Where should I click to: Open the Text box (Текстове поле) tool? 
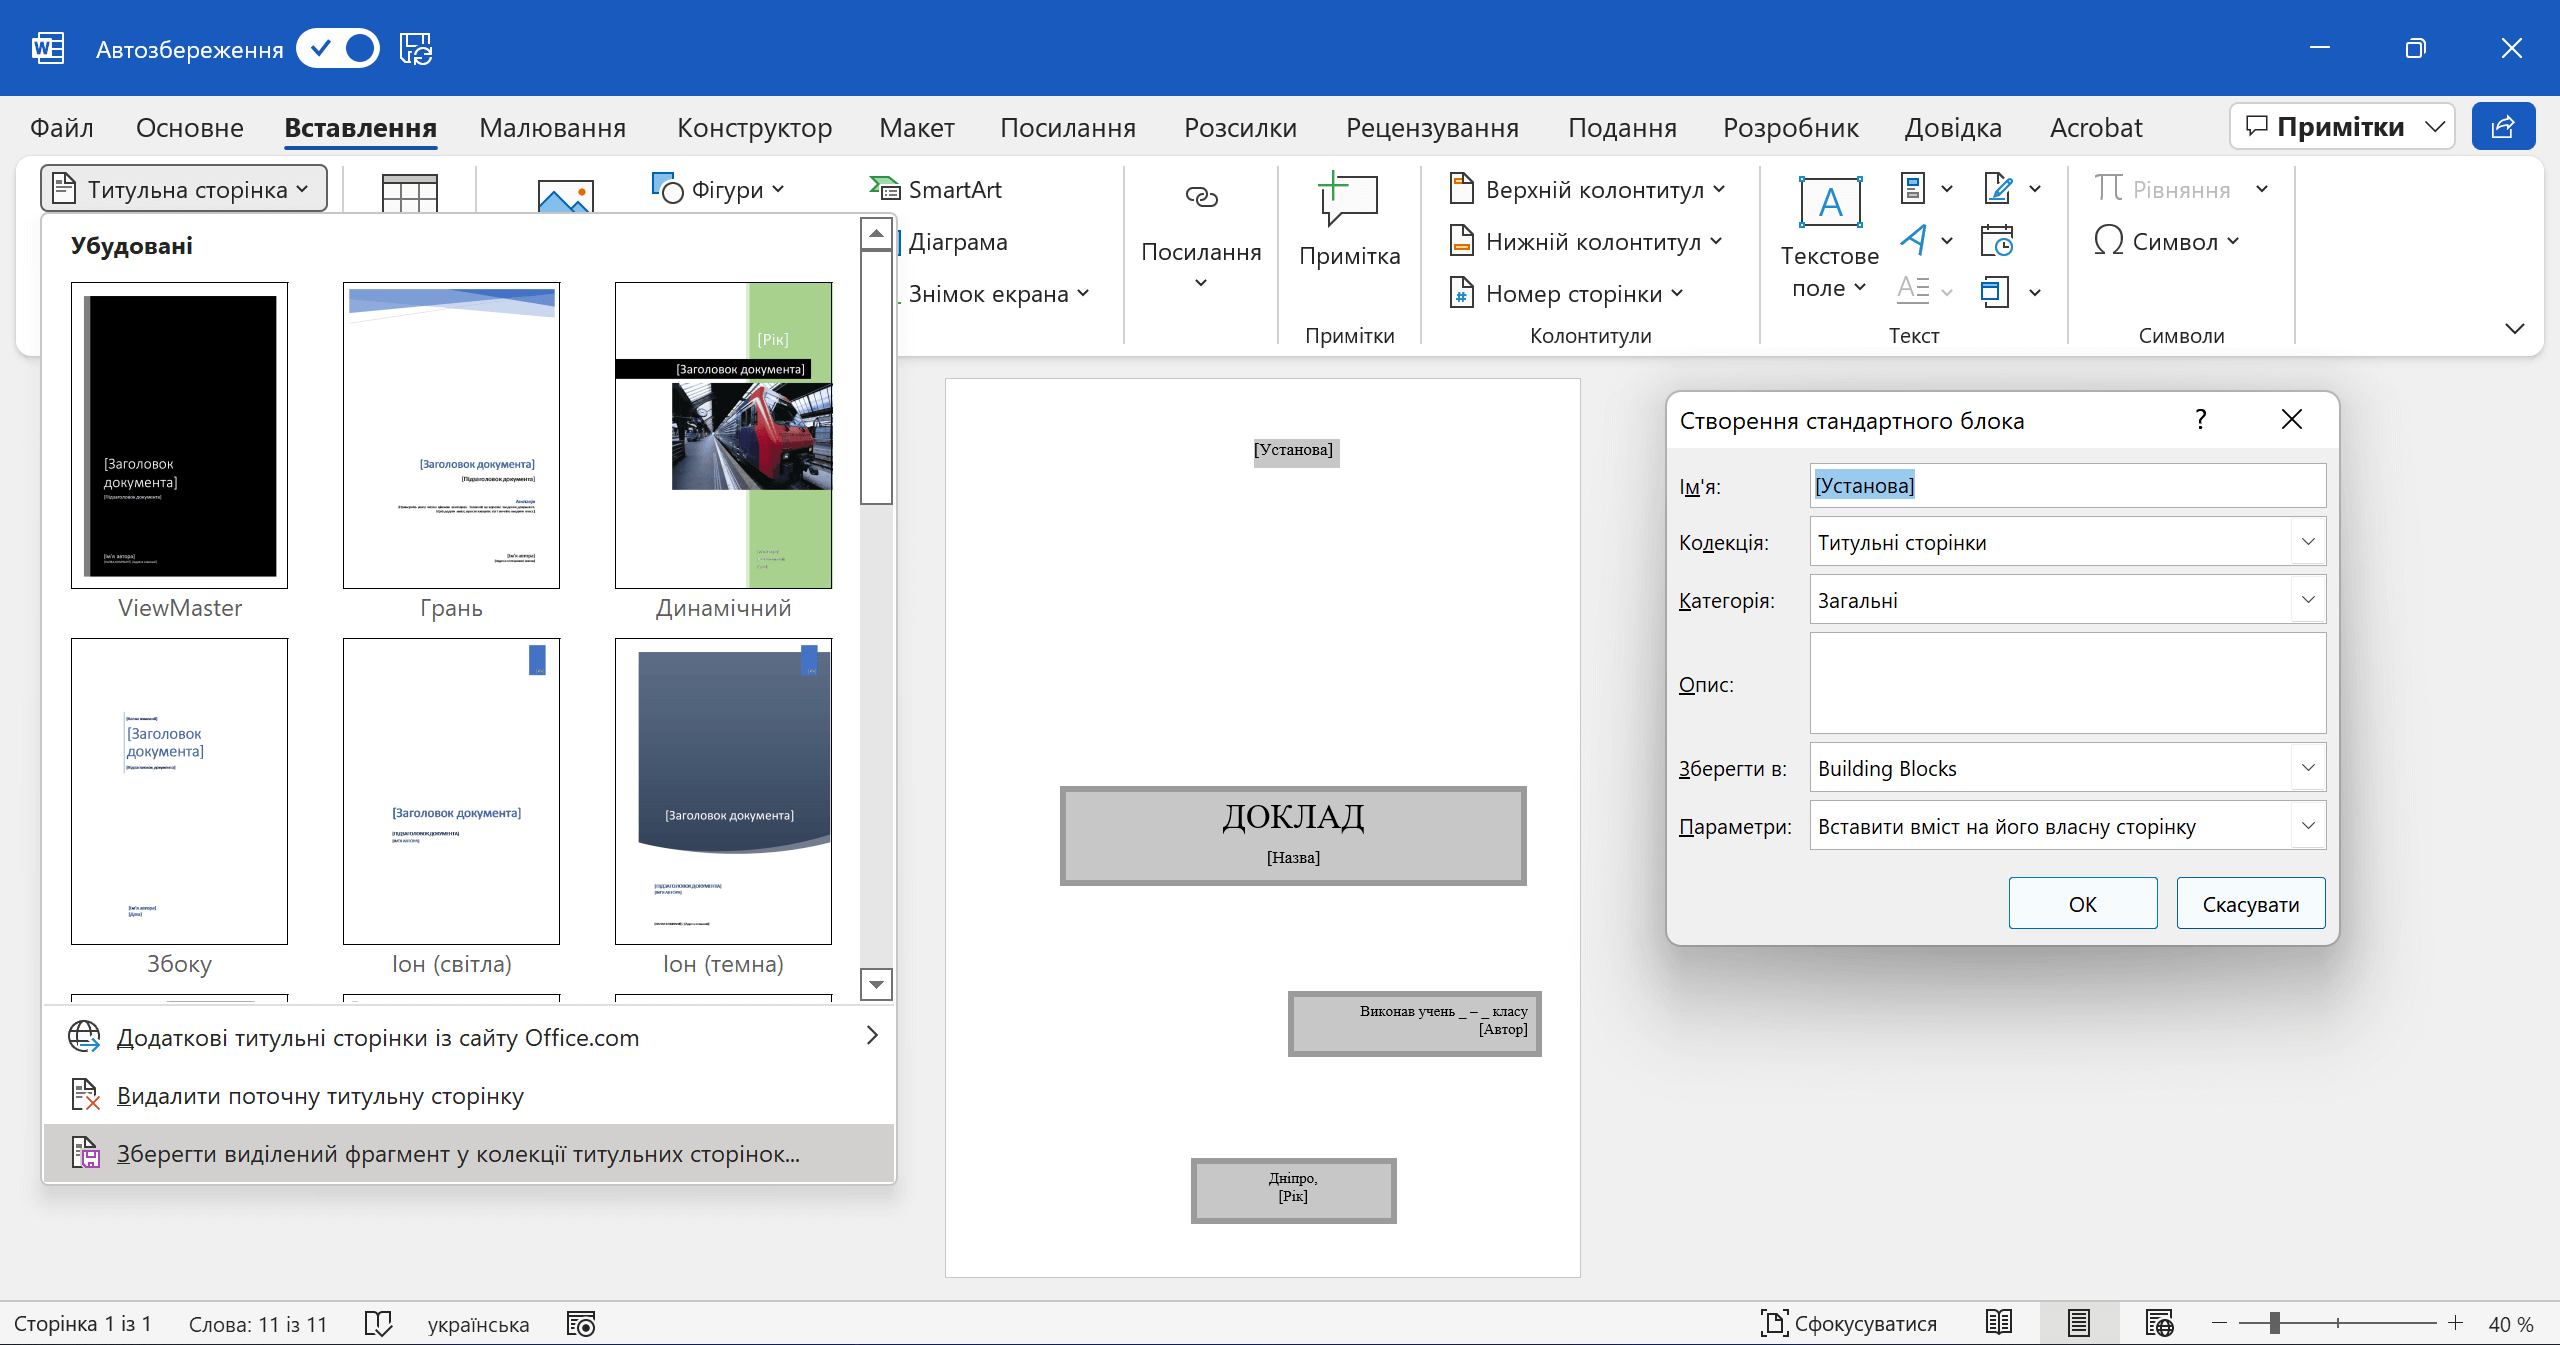point(1829,203)
